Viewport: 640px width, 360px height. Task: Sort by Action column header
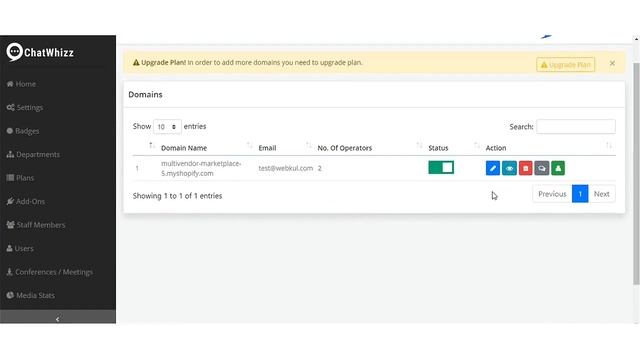(496, 148)
